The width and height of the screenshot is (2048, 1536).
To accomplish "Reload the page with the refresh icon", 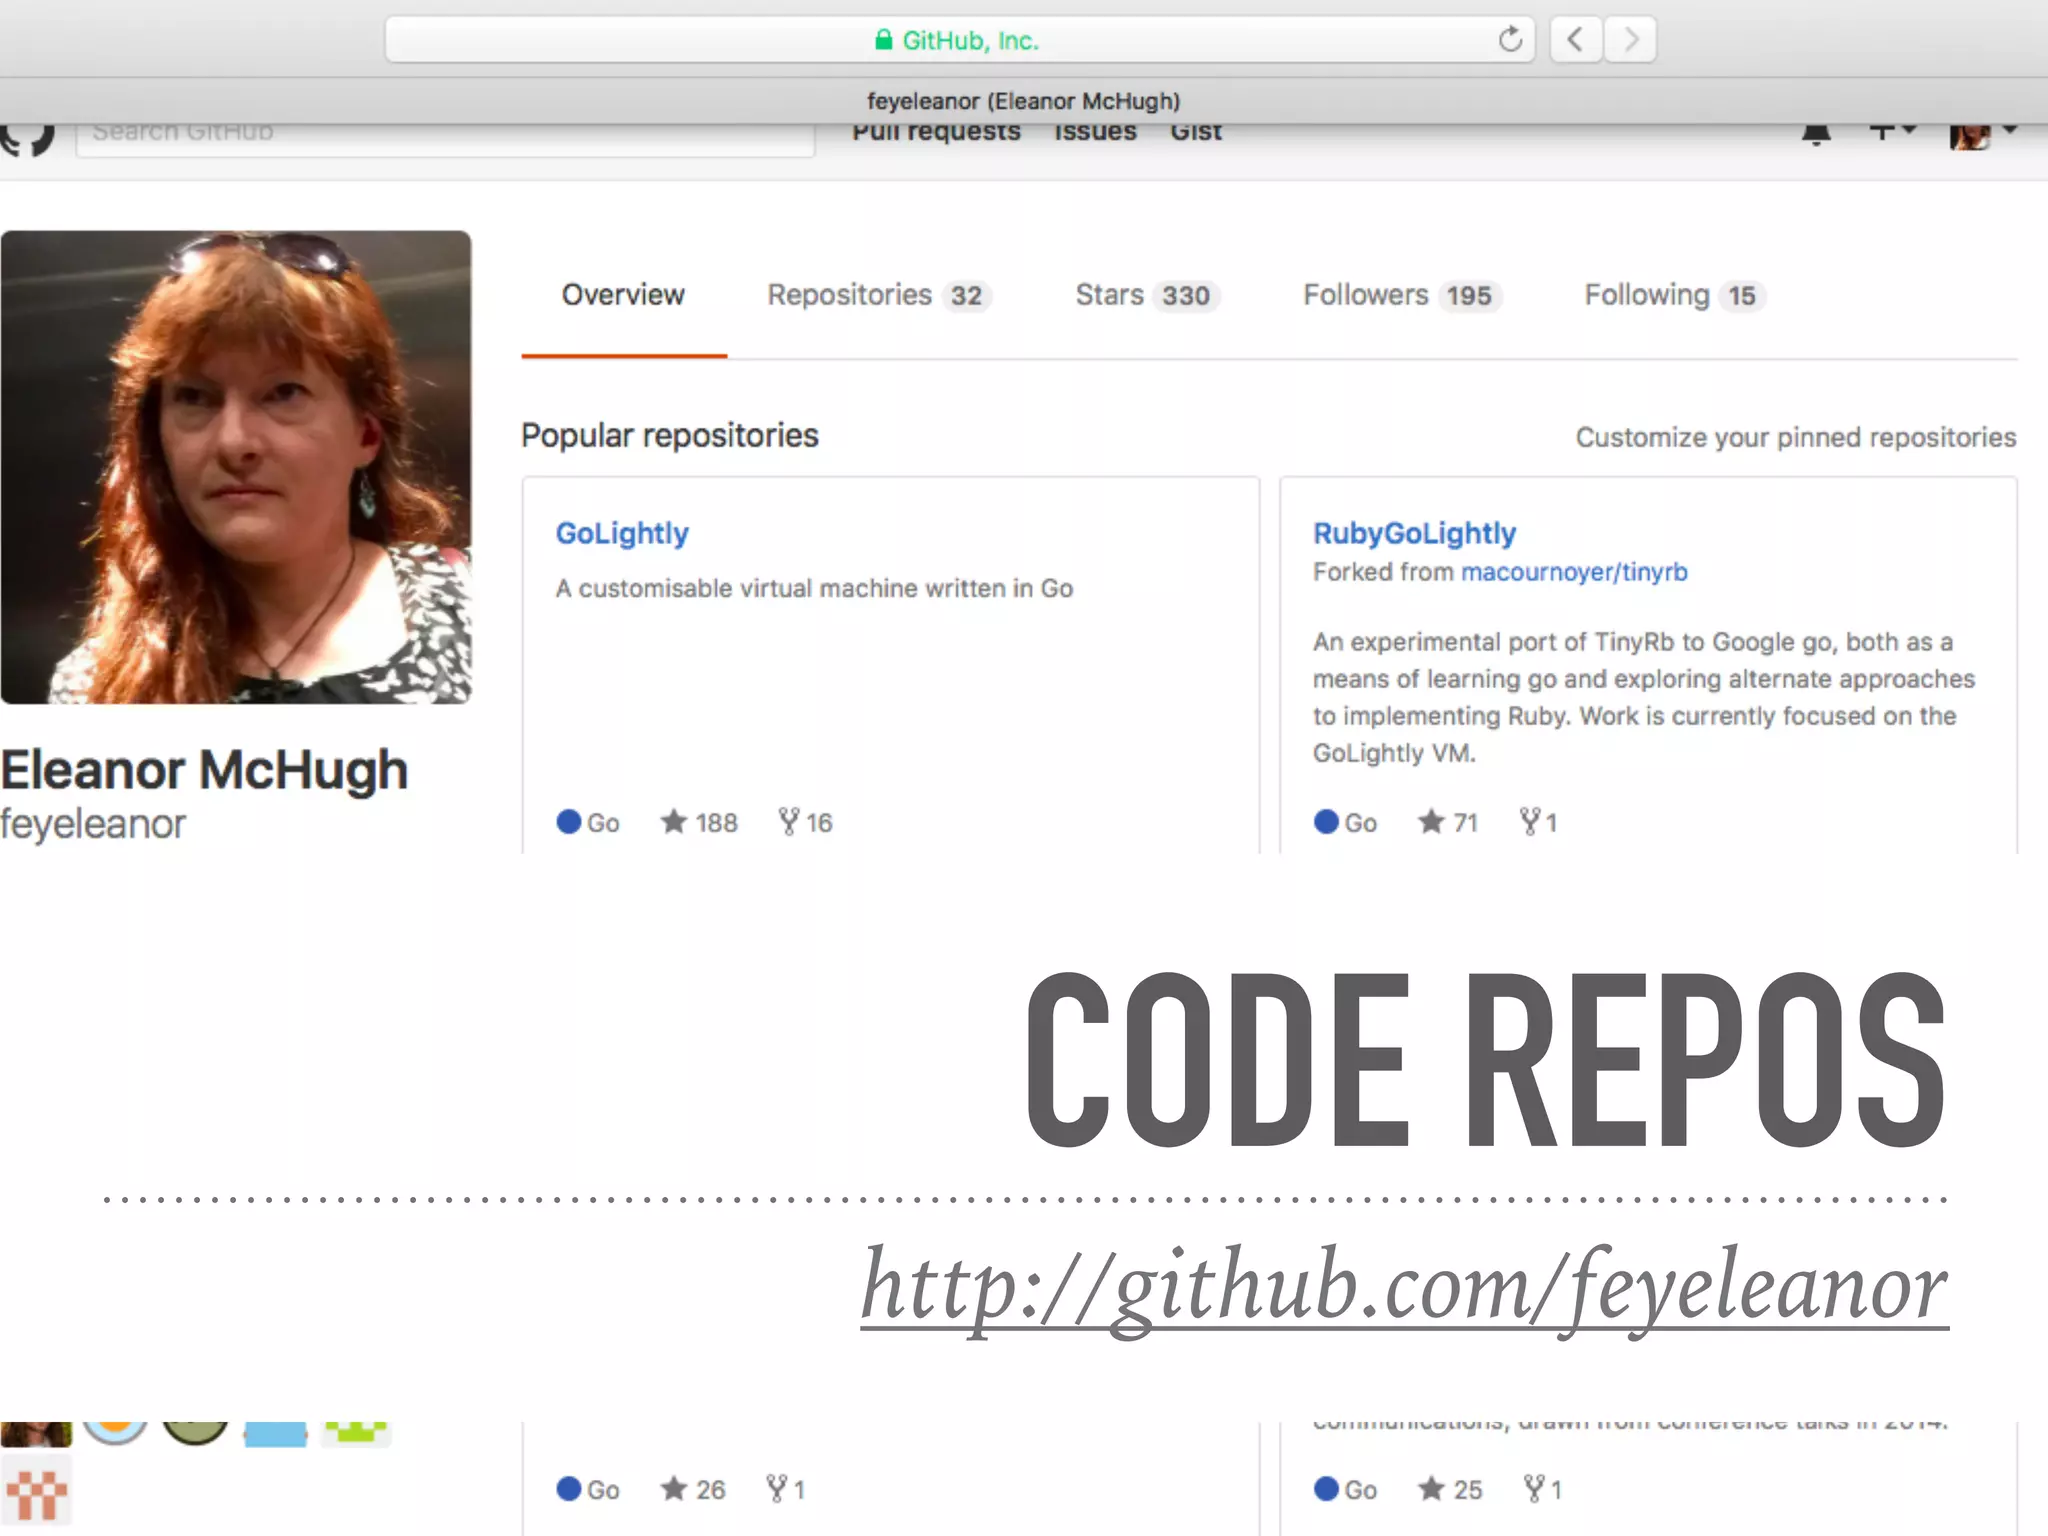I will (1510, 40).
